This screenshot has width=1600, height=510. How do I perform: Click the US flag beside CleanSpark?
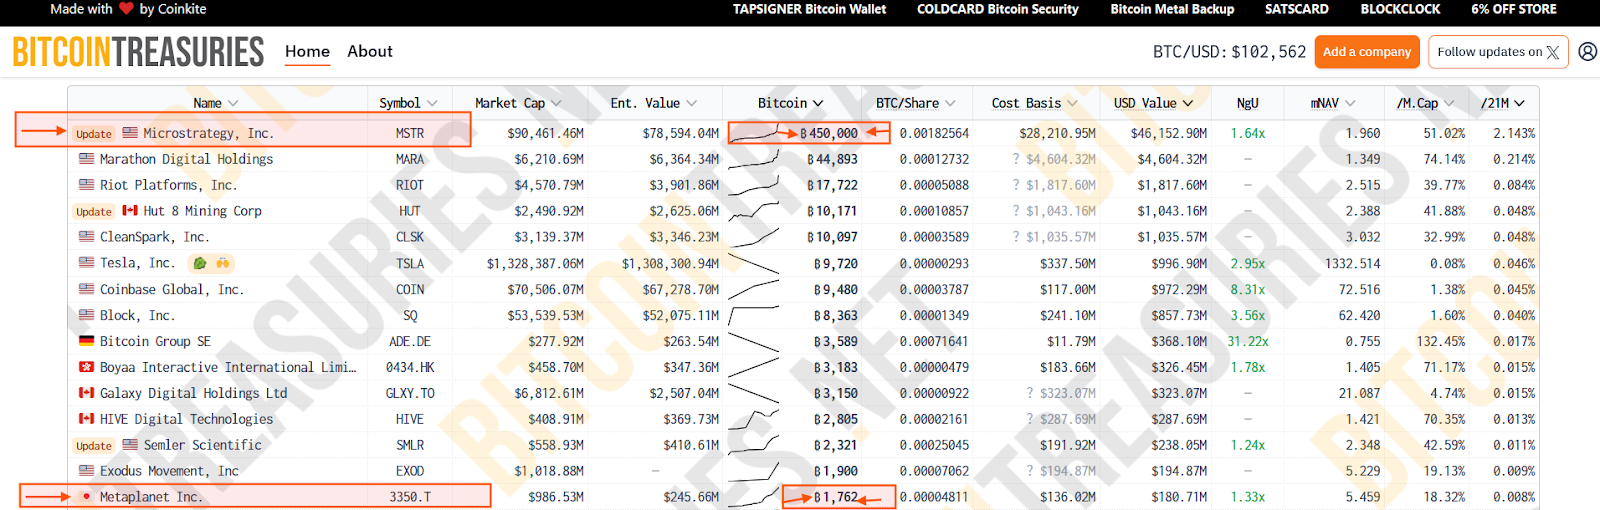click(87, 237)
